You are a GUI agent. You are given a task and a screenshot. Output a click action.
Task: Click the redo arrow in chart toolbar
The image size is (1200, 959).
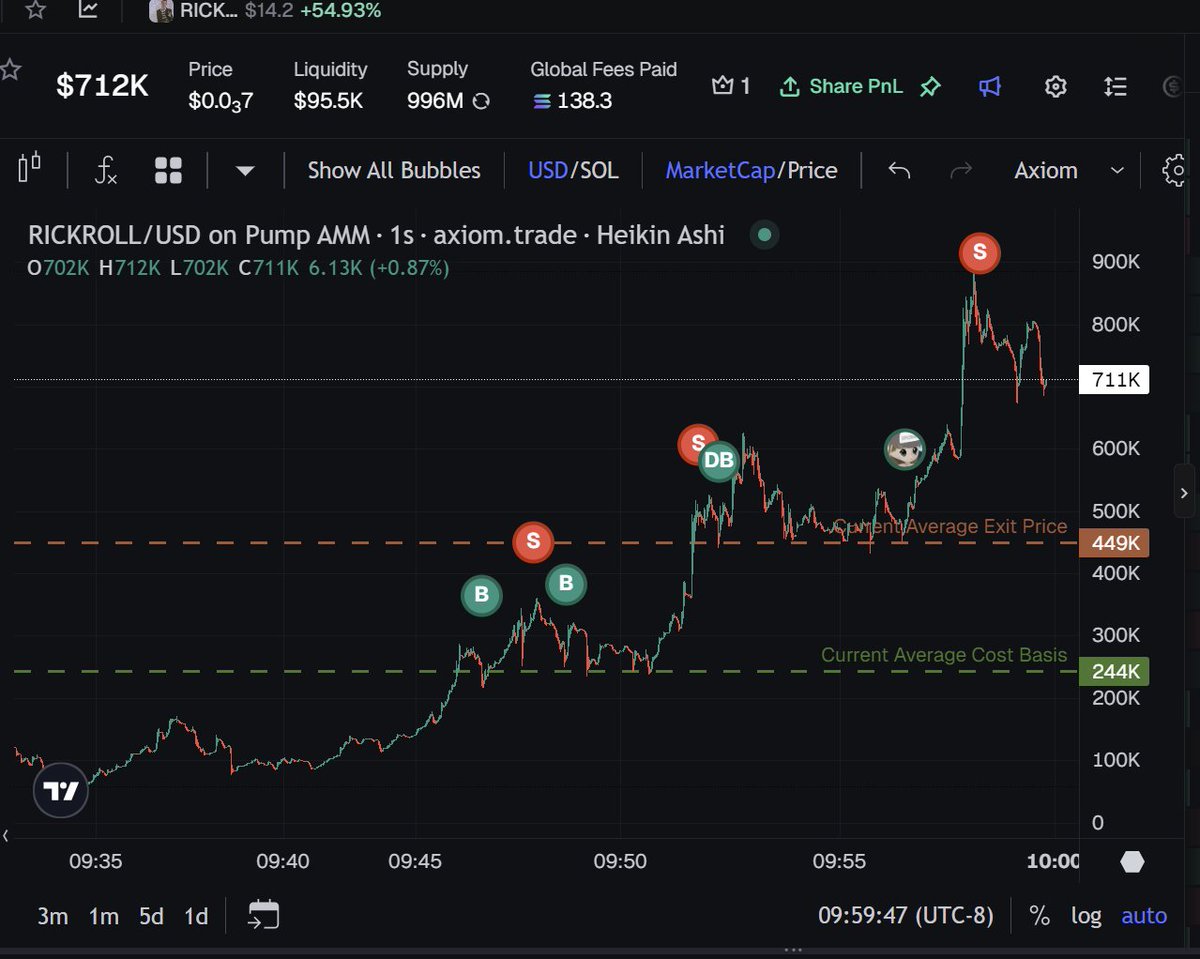click(961, 171)
